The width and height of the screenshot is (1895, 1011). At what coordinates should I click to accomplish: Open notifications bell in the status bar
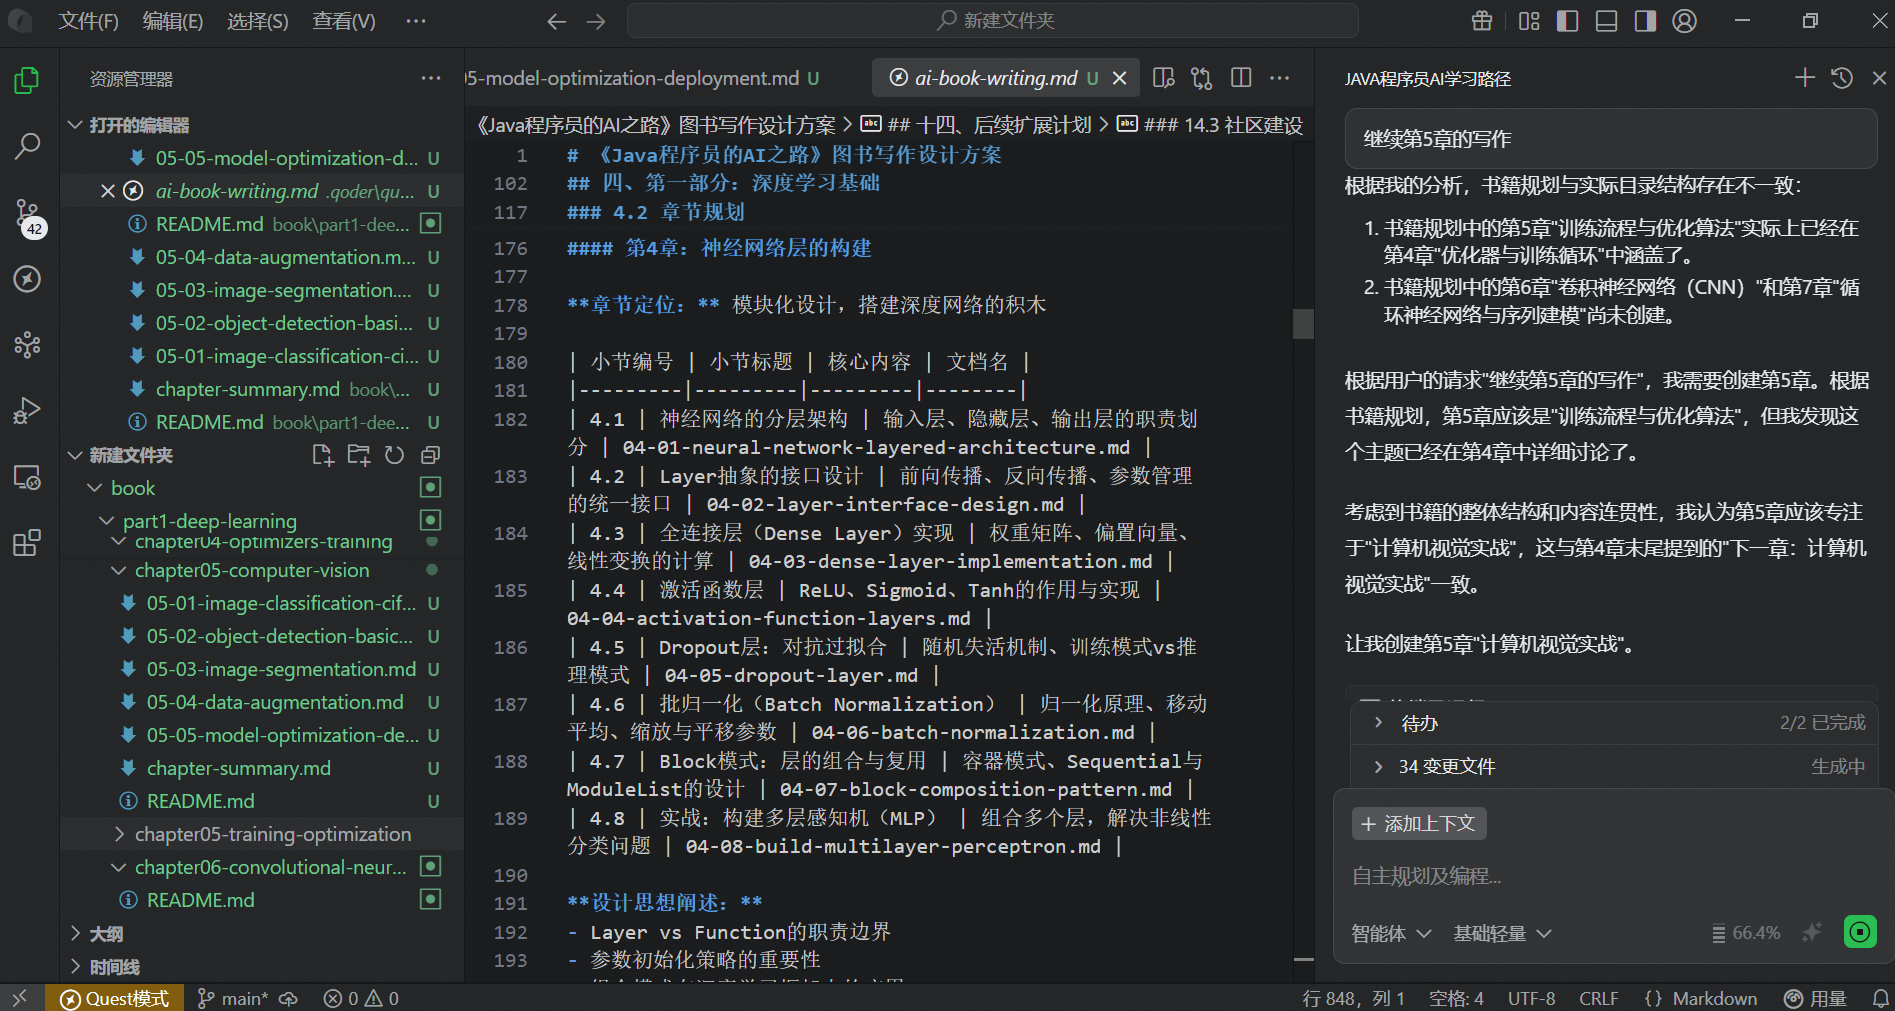tap(1878, 997)
